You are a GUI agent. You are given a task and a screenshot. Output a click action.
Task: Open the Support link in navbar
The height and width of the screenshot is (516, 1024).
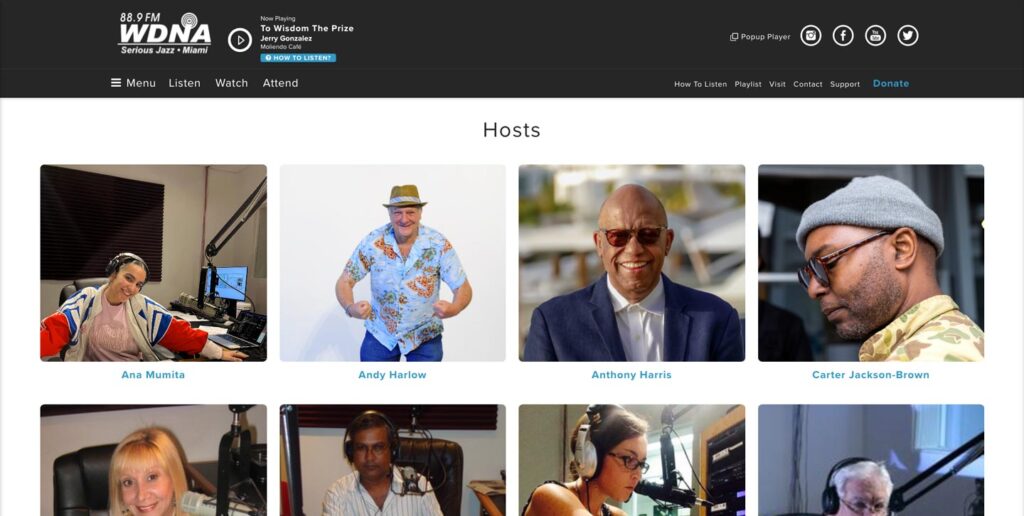(x=844, y=84)
